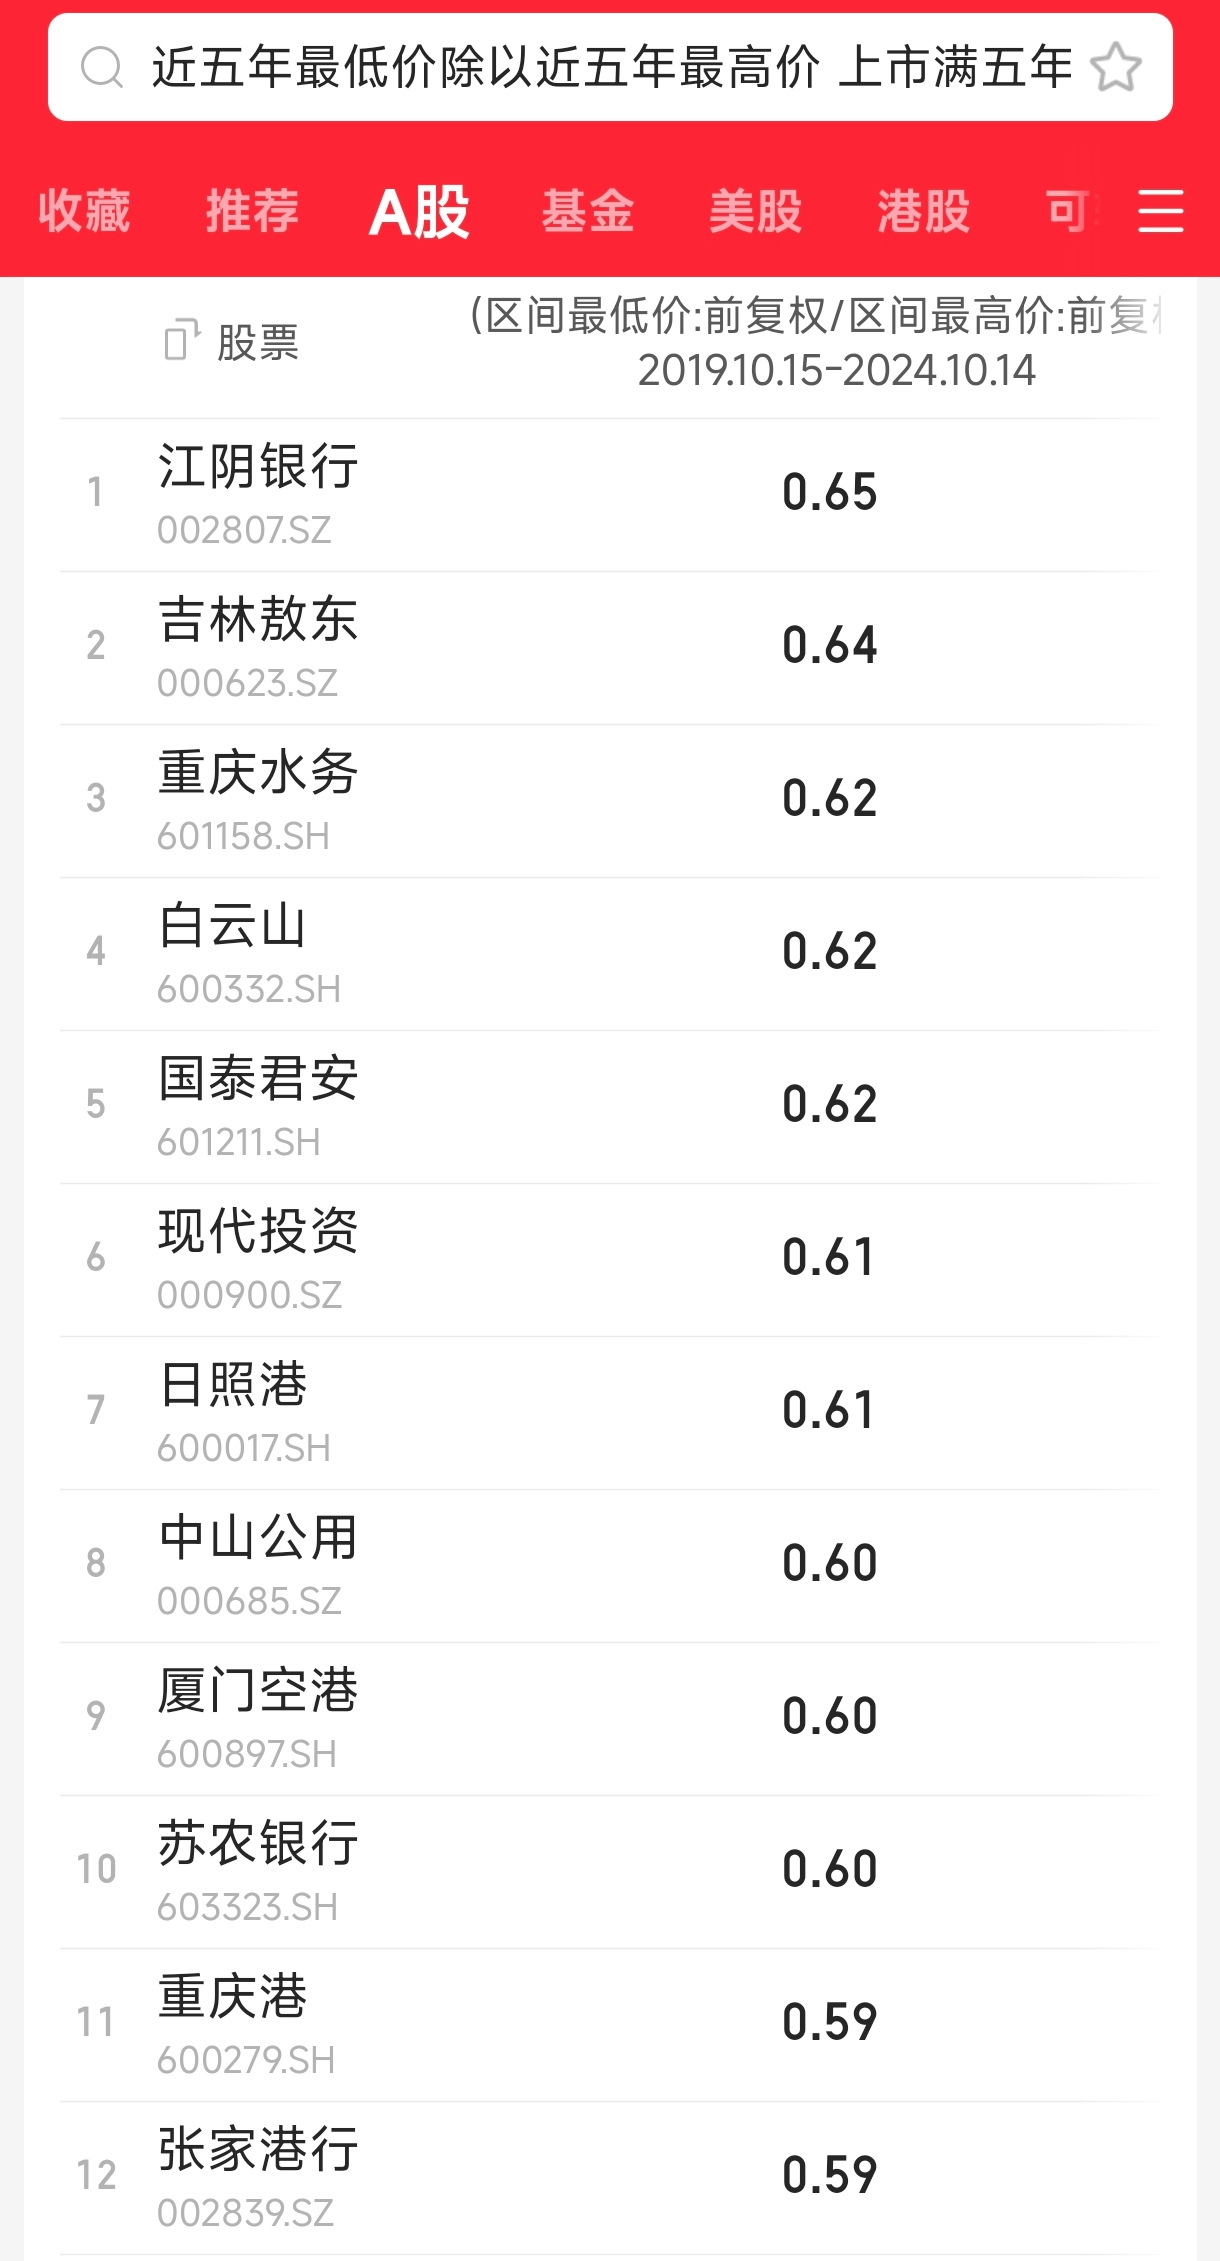Select the 日照港 row

click(x=233, y=1410)
